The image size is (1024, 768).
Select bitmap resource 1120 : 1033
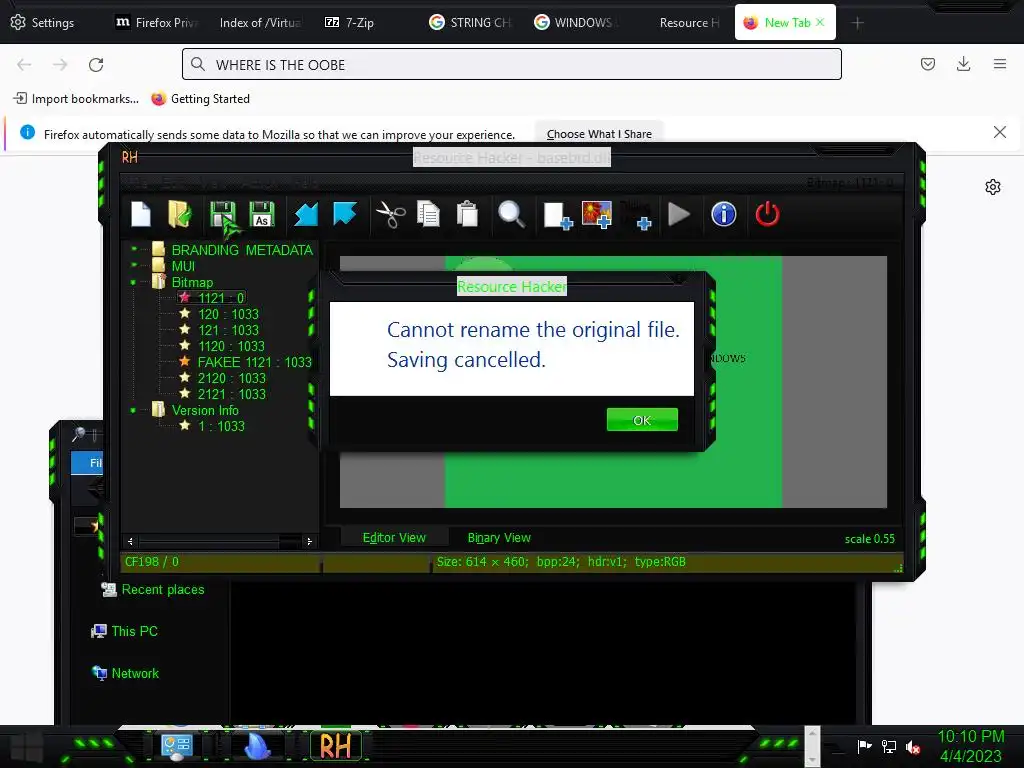point(231,346)
